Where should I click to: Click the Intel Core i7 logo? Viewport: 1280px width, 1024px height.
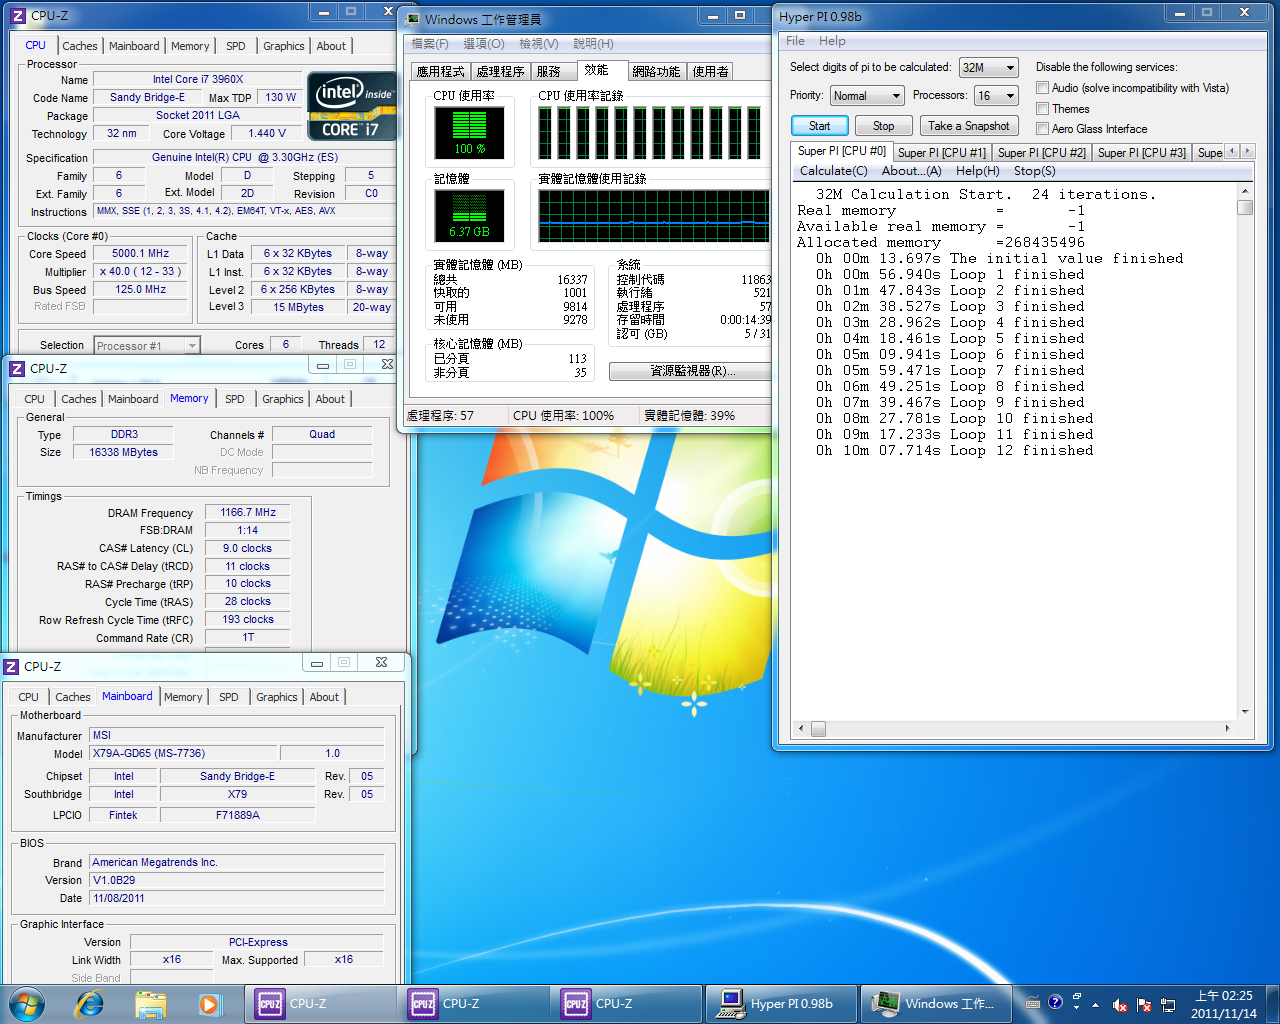[352, 106]
